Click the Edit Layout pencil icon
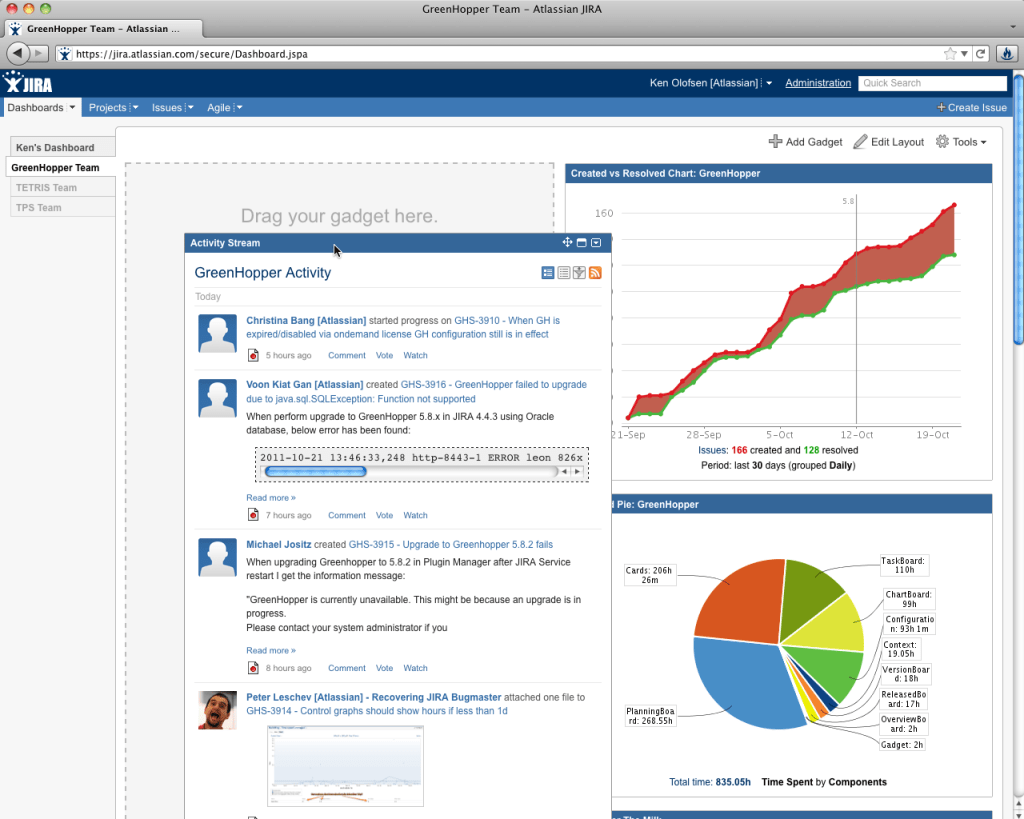The height and width of the screenshot is (819, 1024). 859,141
